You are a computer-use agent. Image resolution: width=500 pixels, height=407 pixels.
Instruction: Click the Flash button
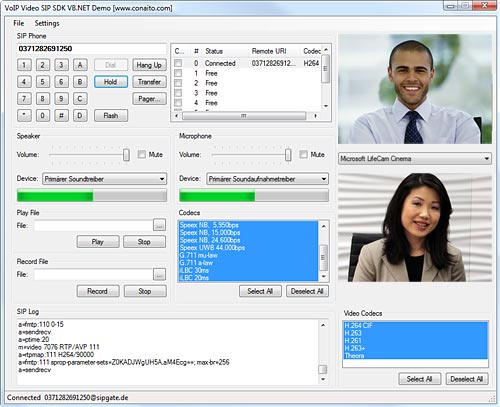click(111, 116)
